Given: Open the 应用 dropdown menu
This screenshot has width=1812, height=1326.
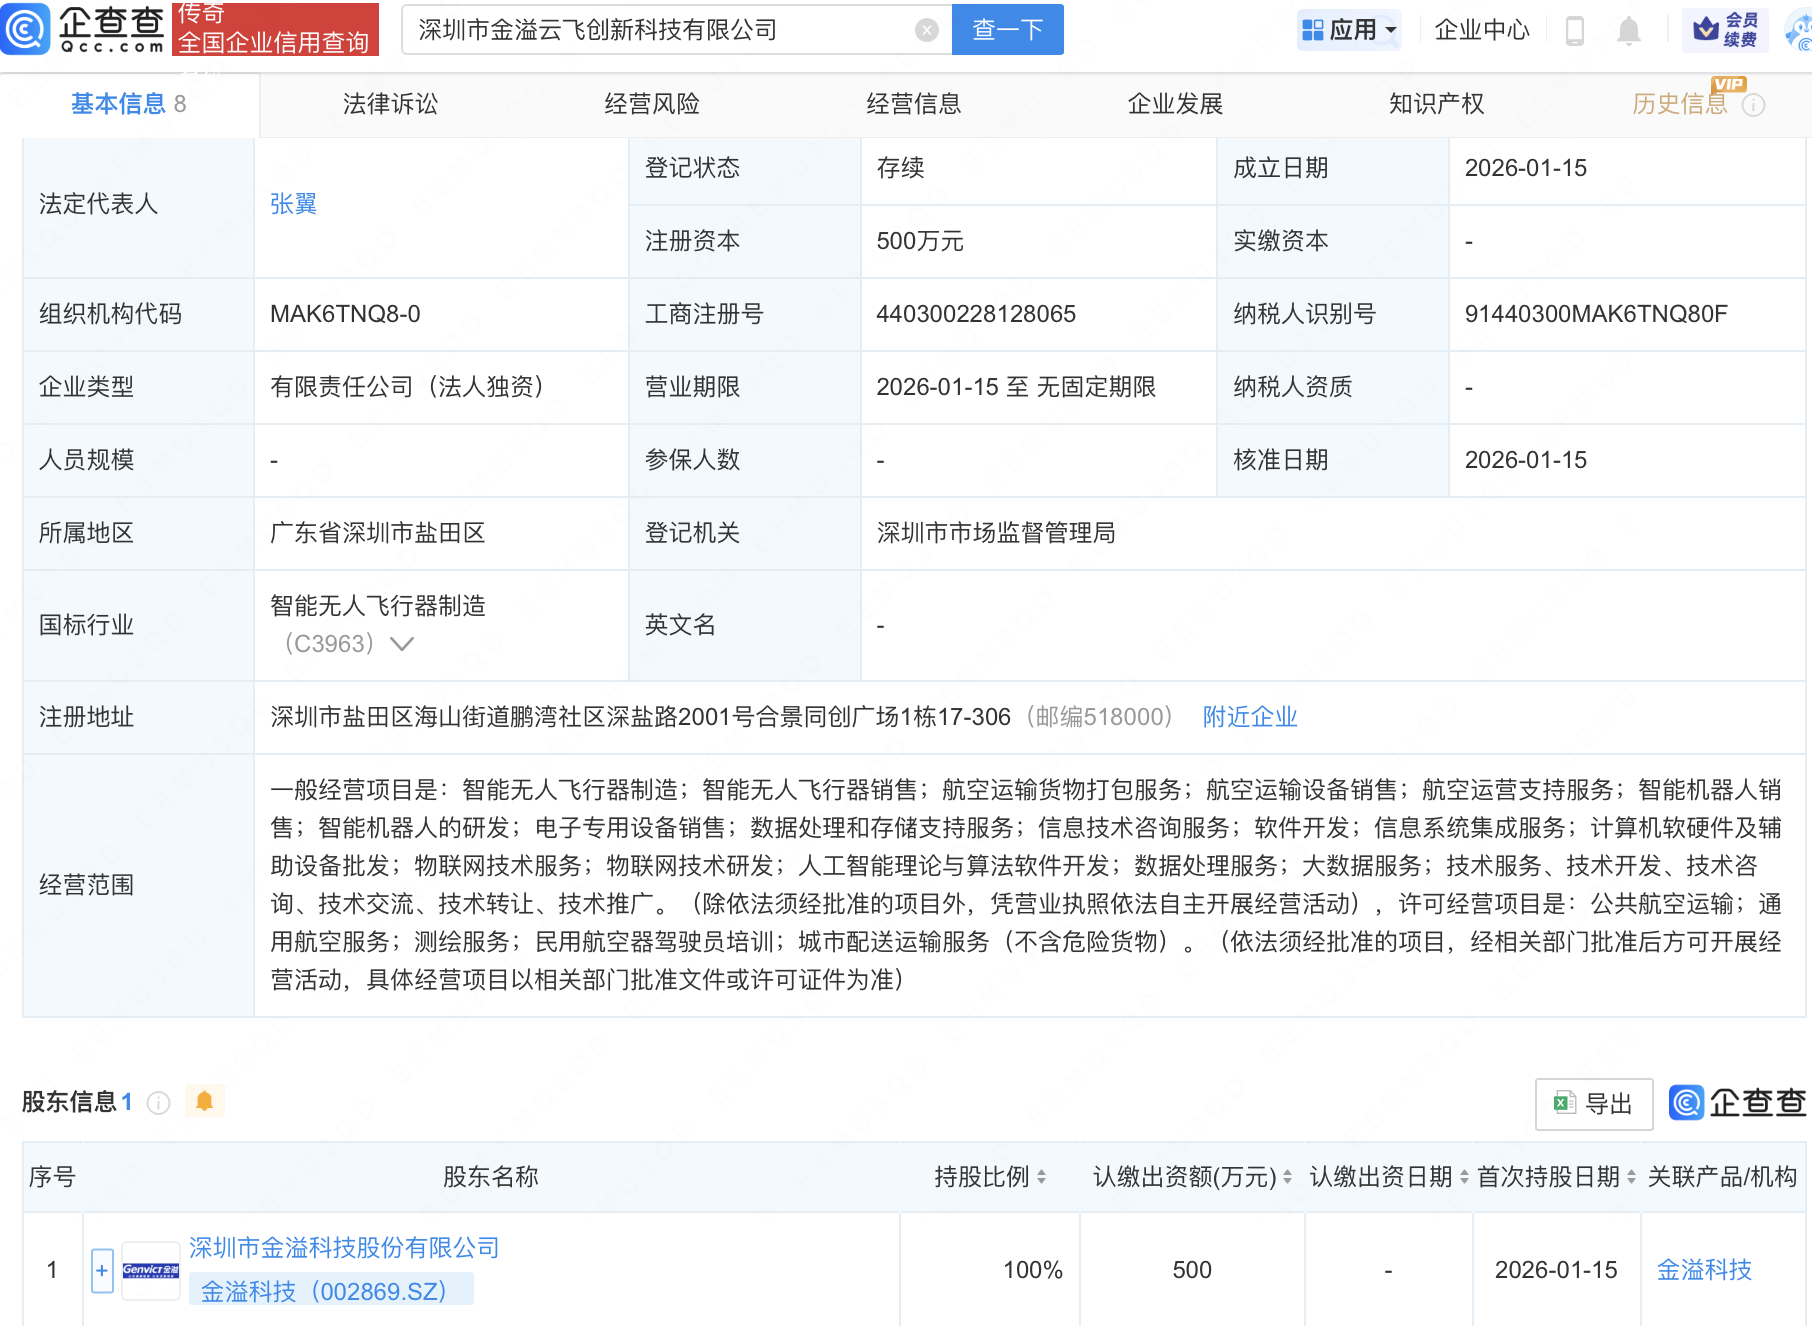Looking at the screenshot, I should pos(1349,29).
